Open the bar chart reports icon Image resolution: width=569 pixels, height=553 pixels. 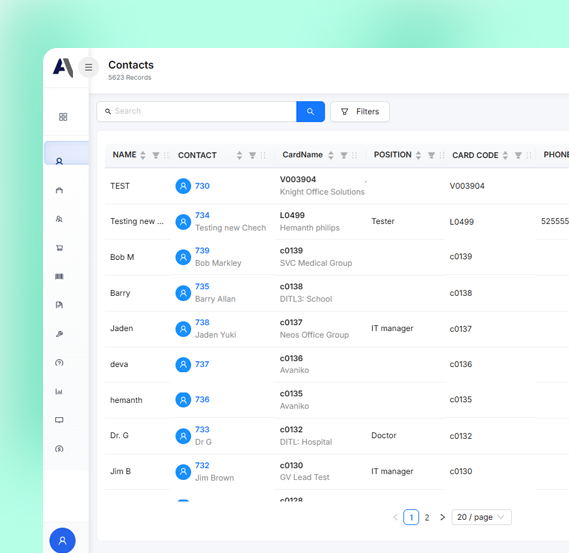[x=59, y=392]
